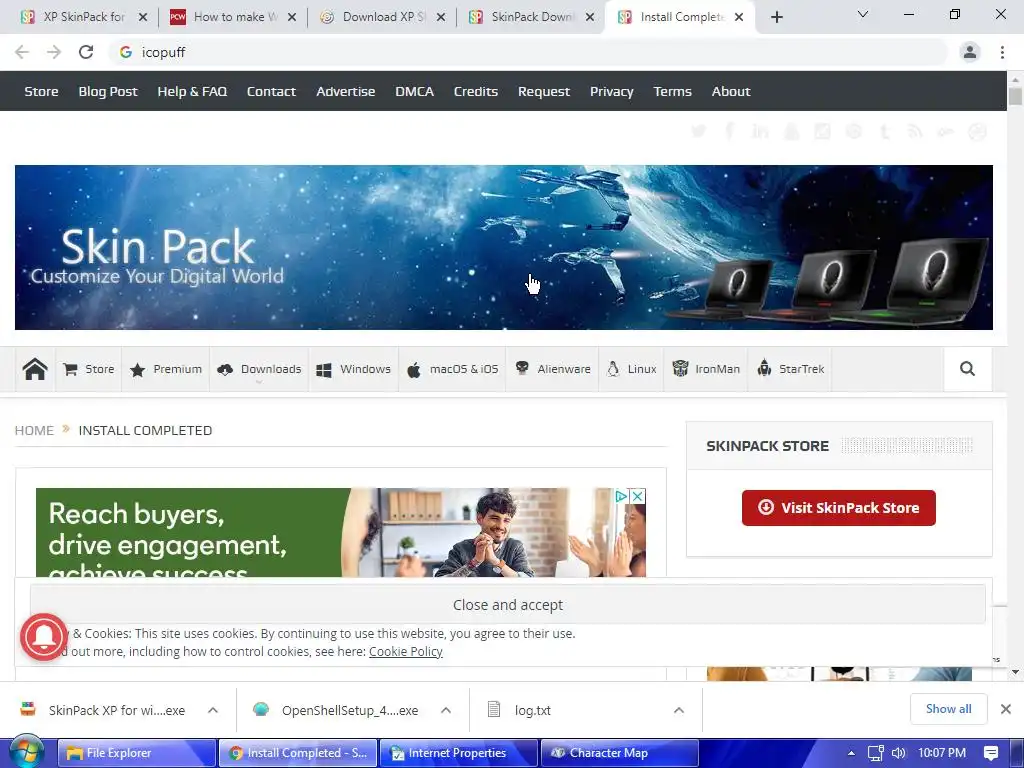Screen dimensions: 1024x768
Task: Open Store in the top menu bar
Action: coord(41,91)
